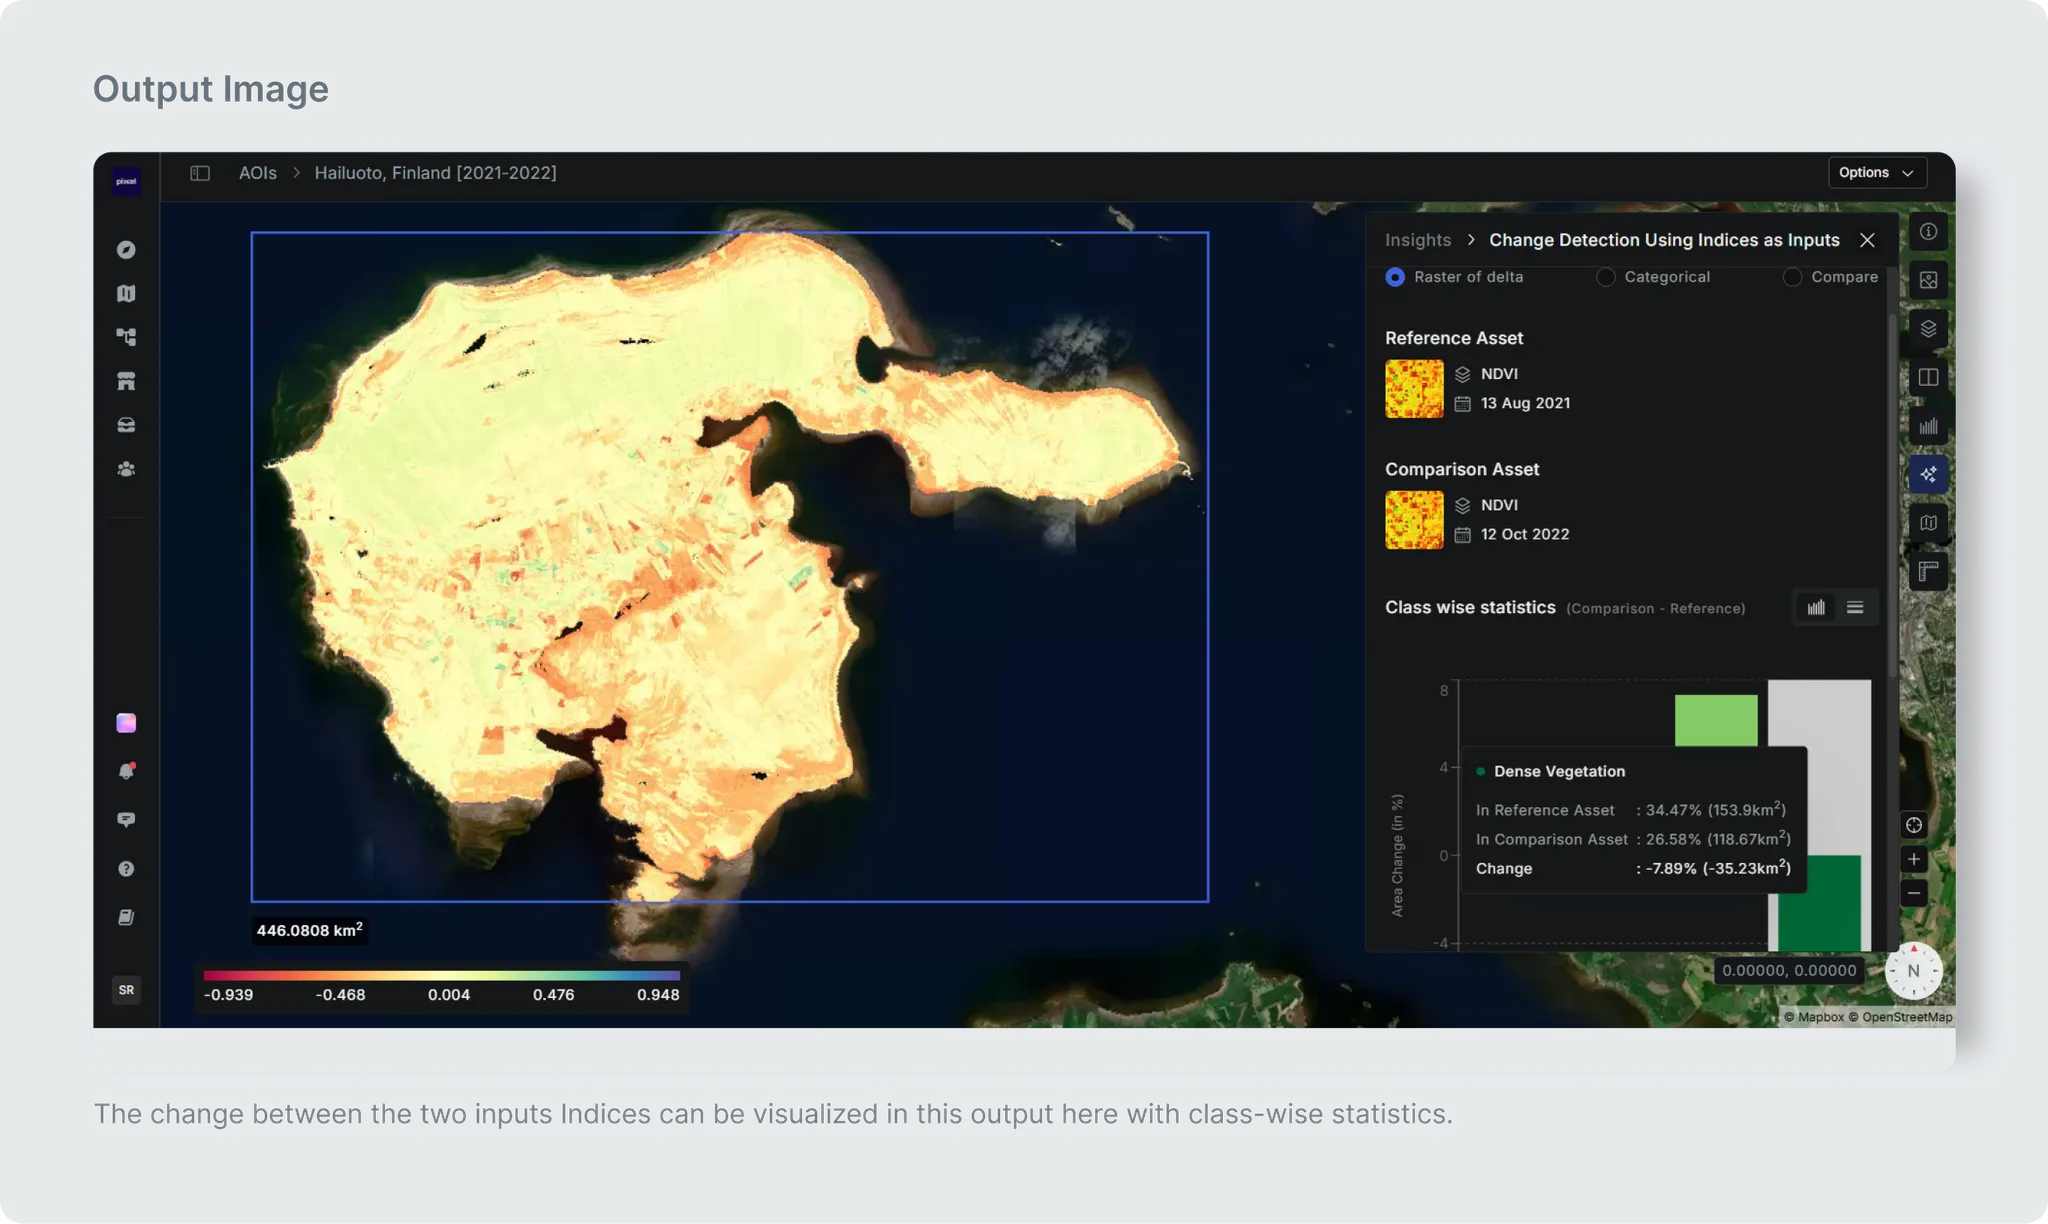Image resolution: width=2048 pixels, height=1224 pixels.
Task: Toggle the sidebar panel icon beside AOIs
Action: 200,173
